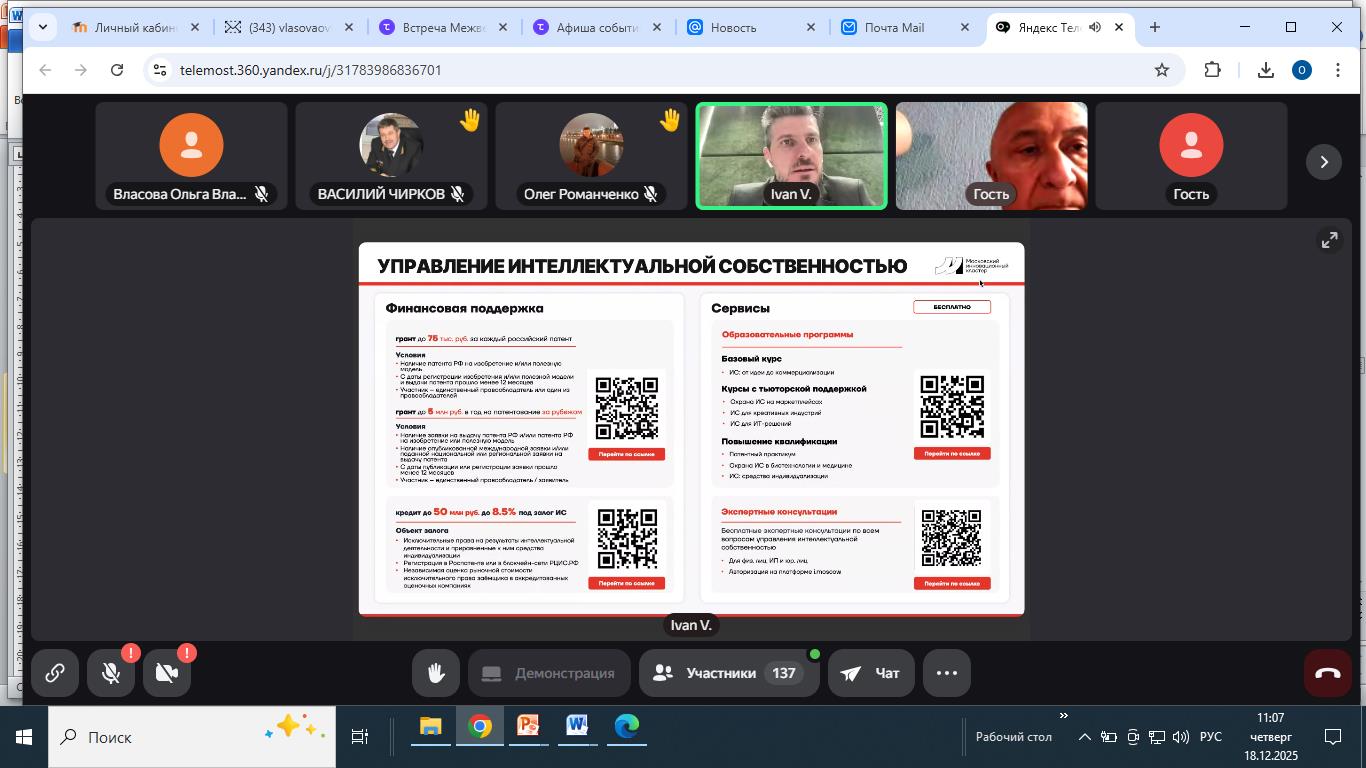Open the three-dot more options menu
Viewport: 1366px width, 768px height.
[x=946, y=673]
